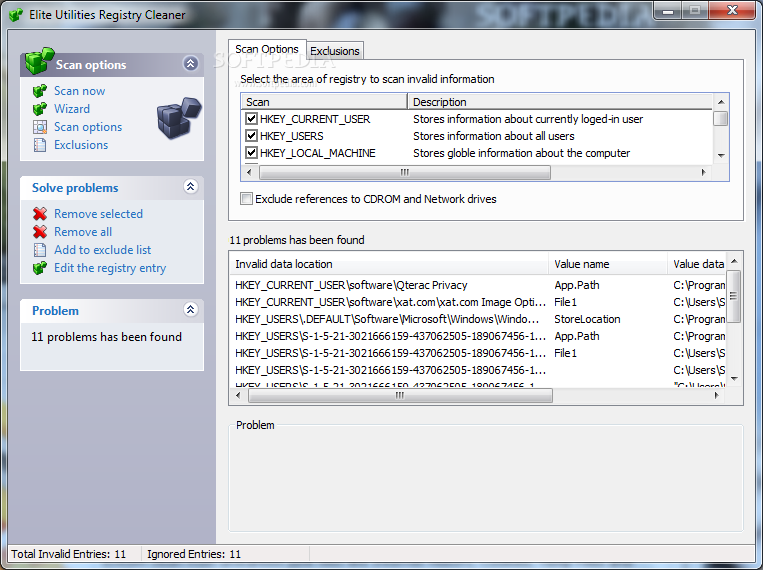This screenshot has height=570, width=763.
Task: Click the red X beside Remove all
Action: tap(40, 232)
